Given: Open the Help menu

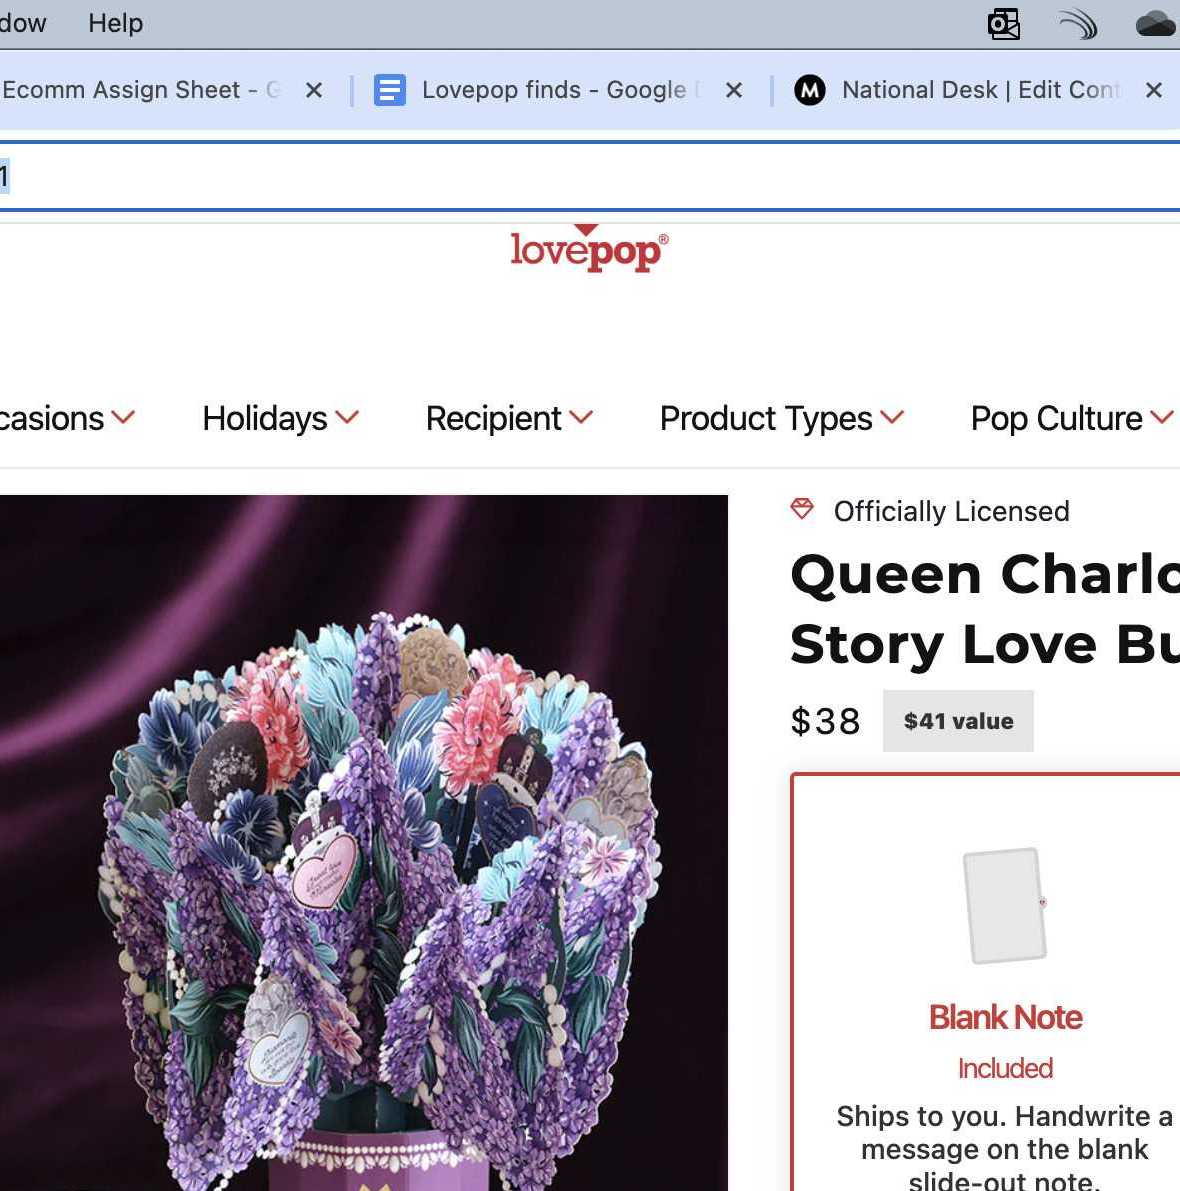Looking at the screenshot, I should (115, 24).
